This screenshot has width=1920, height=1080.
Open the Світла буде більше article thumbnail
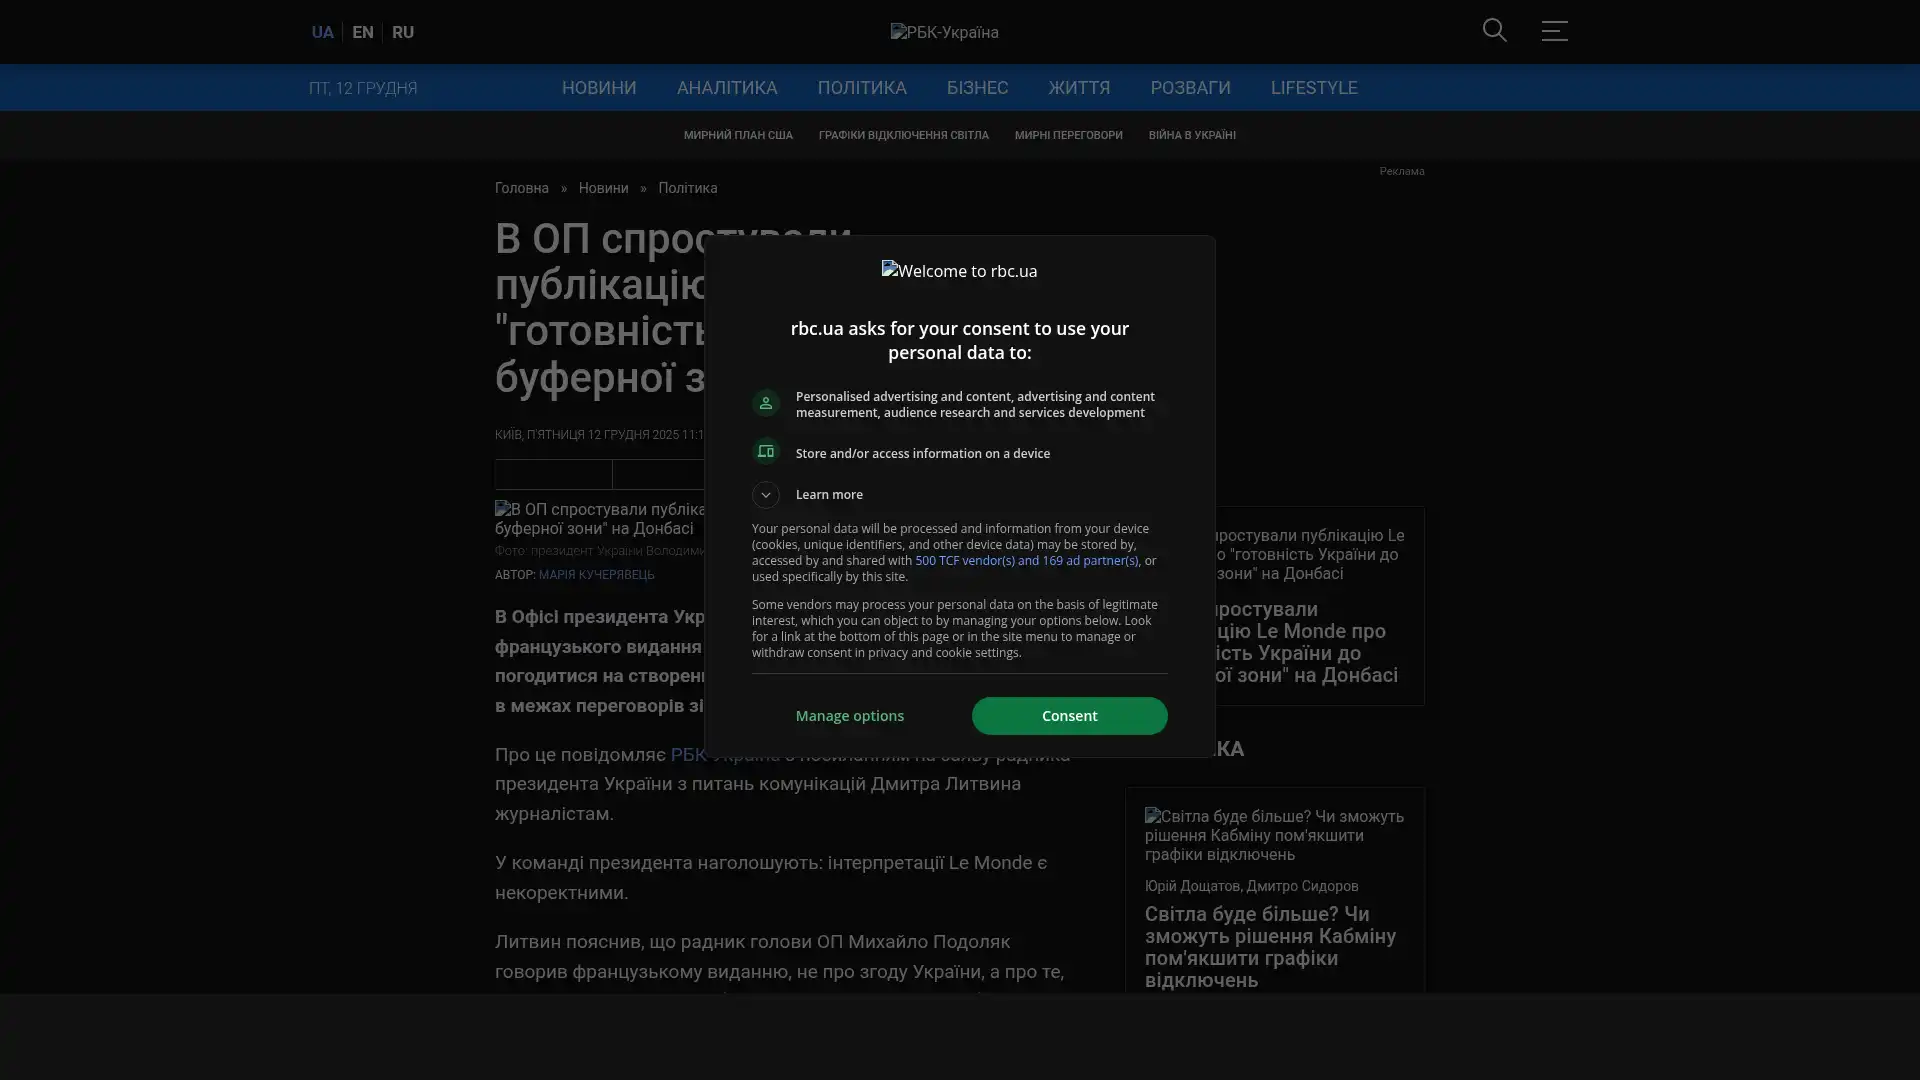1274,835
